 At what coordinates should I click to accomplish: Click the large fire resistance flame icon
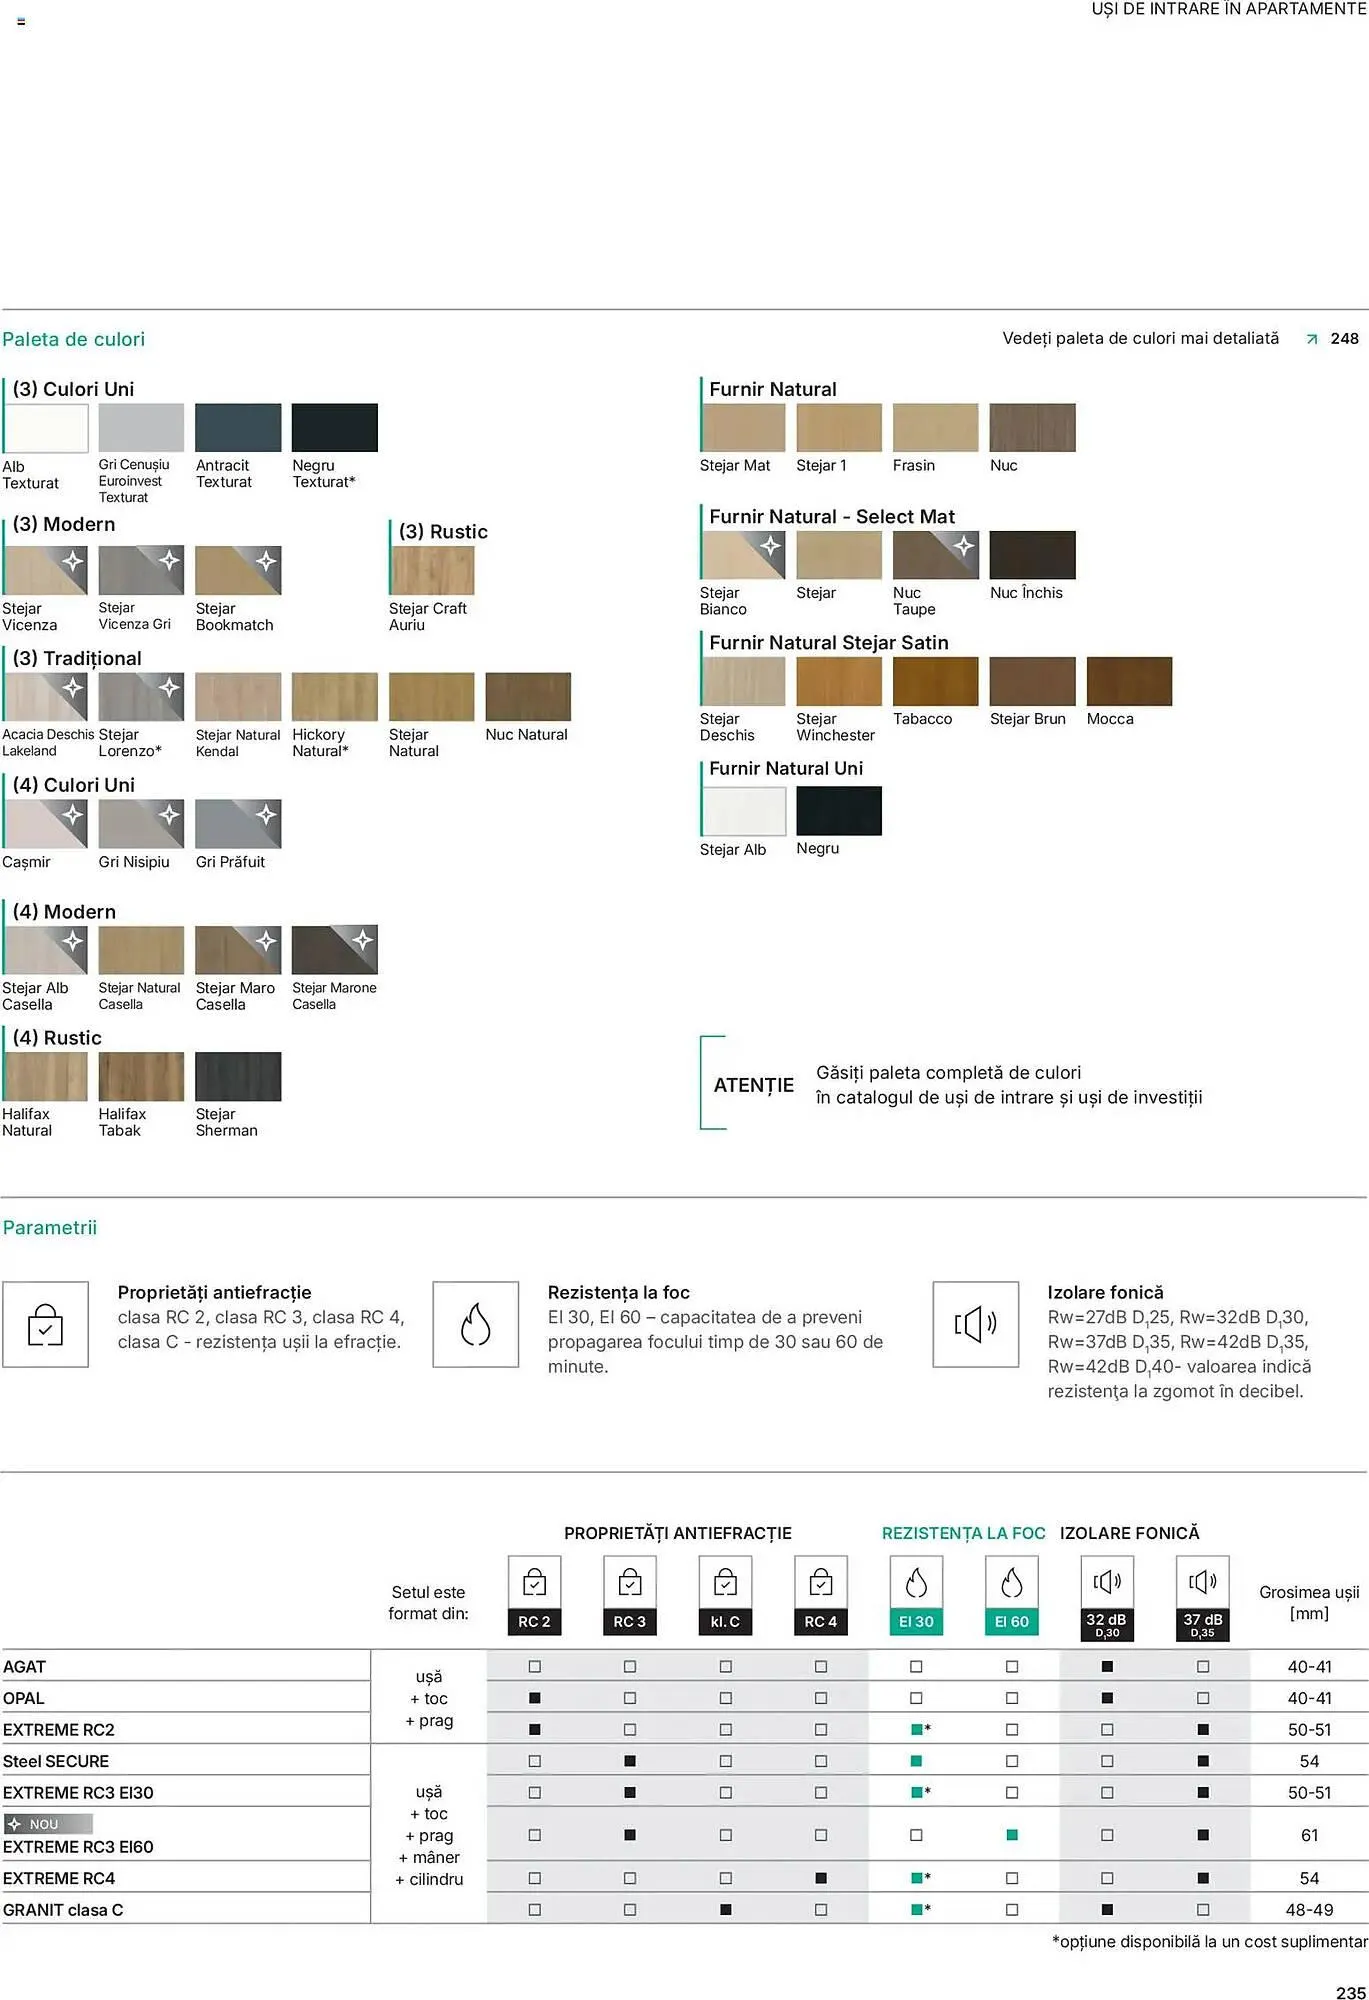point(476,1325)
